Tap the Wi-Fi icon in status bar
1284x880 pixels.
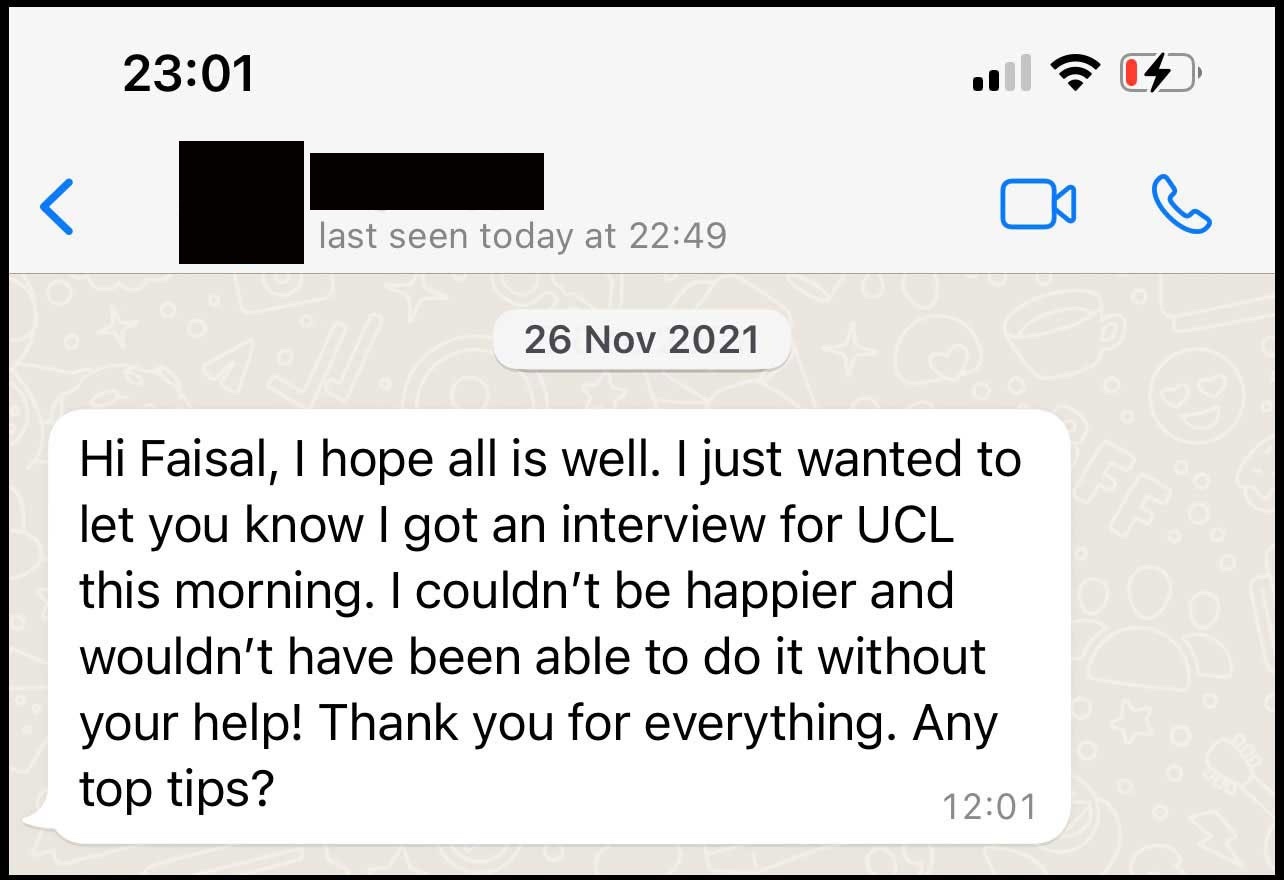point(1071,74)
